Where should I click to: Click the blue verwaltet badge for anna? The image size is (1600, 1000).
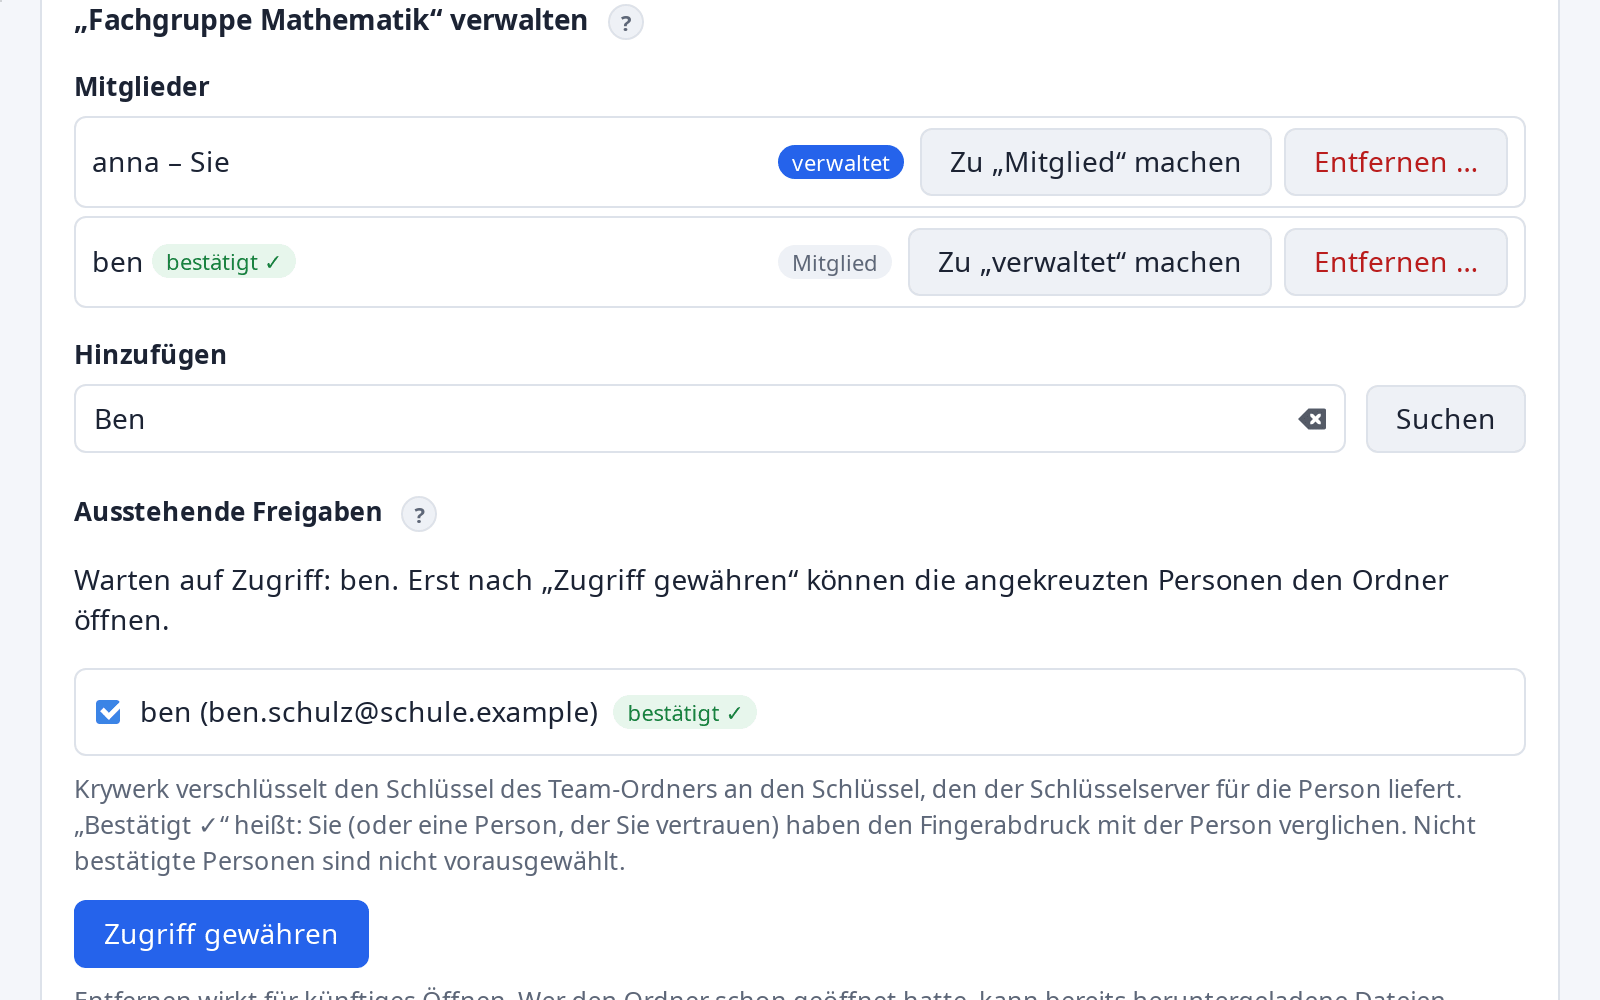(840, 162)
